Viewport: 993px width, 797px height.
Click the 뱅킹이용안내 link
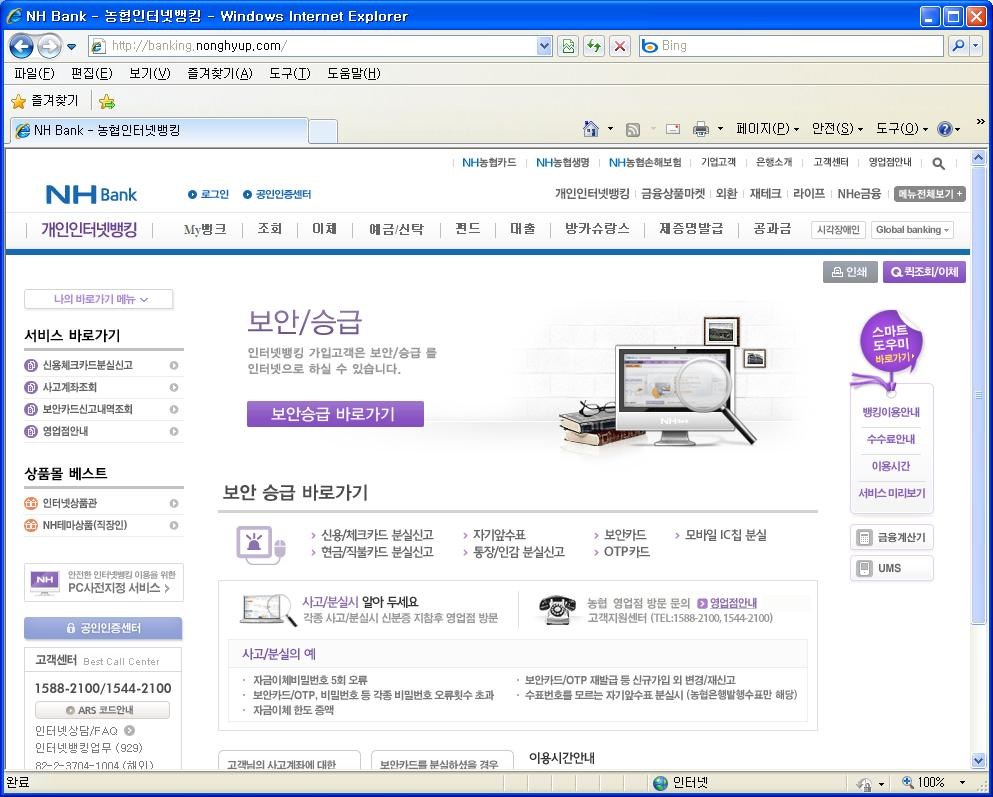pos(891,412)
